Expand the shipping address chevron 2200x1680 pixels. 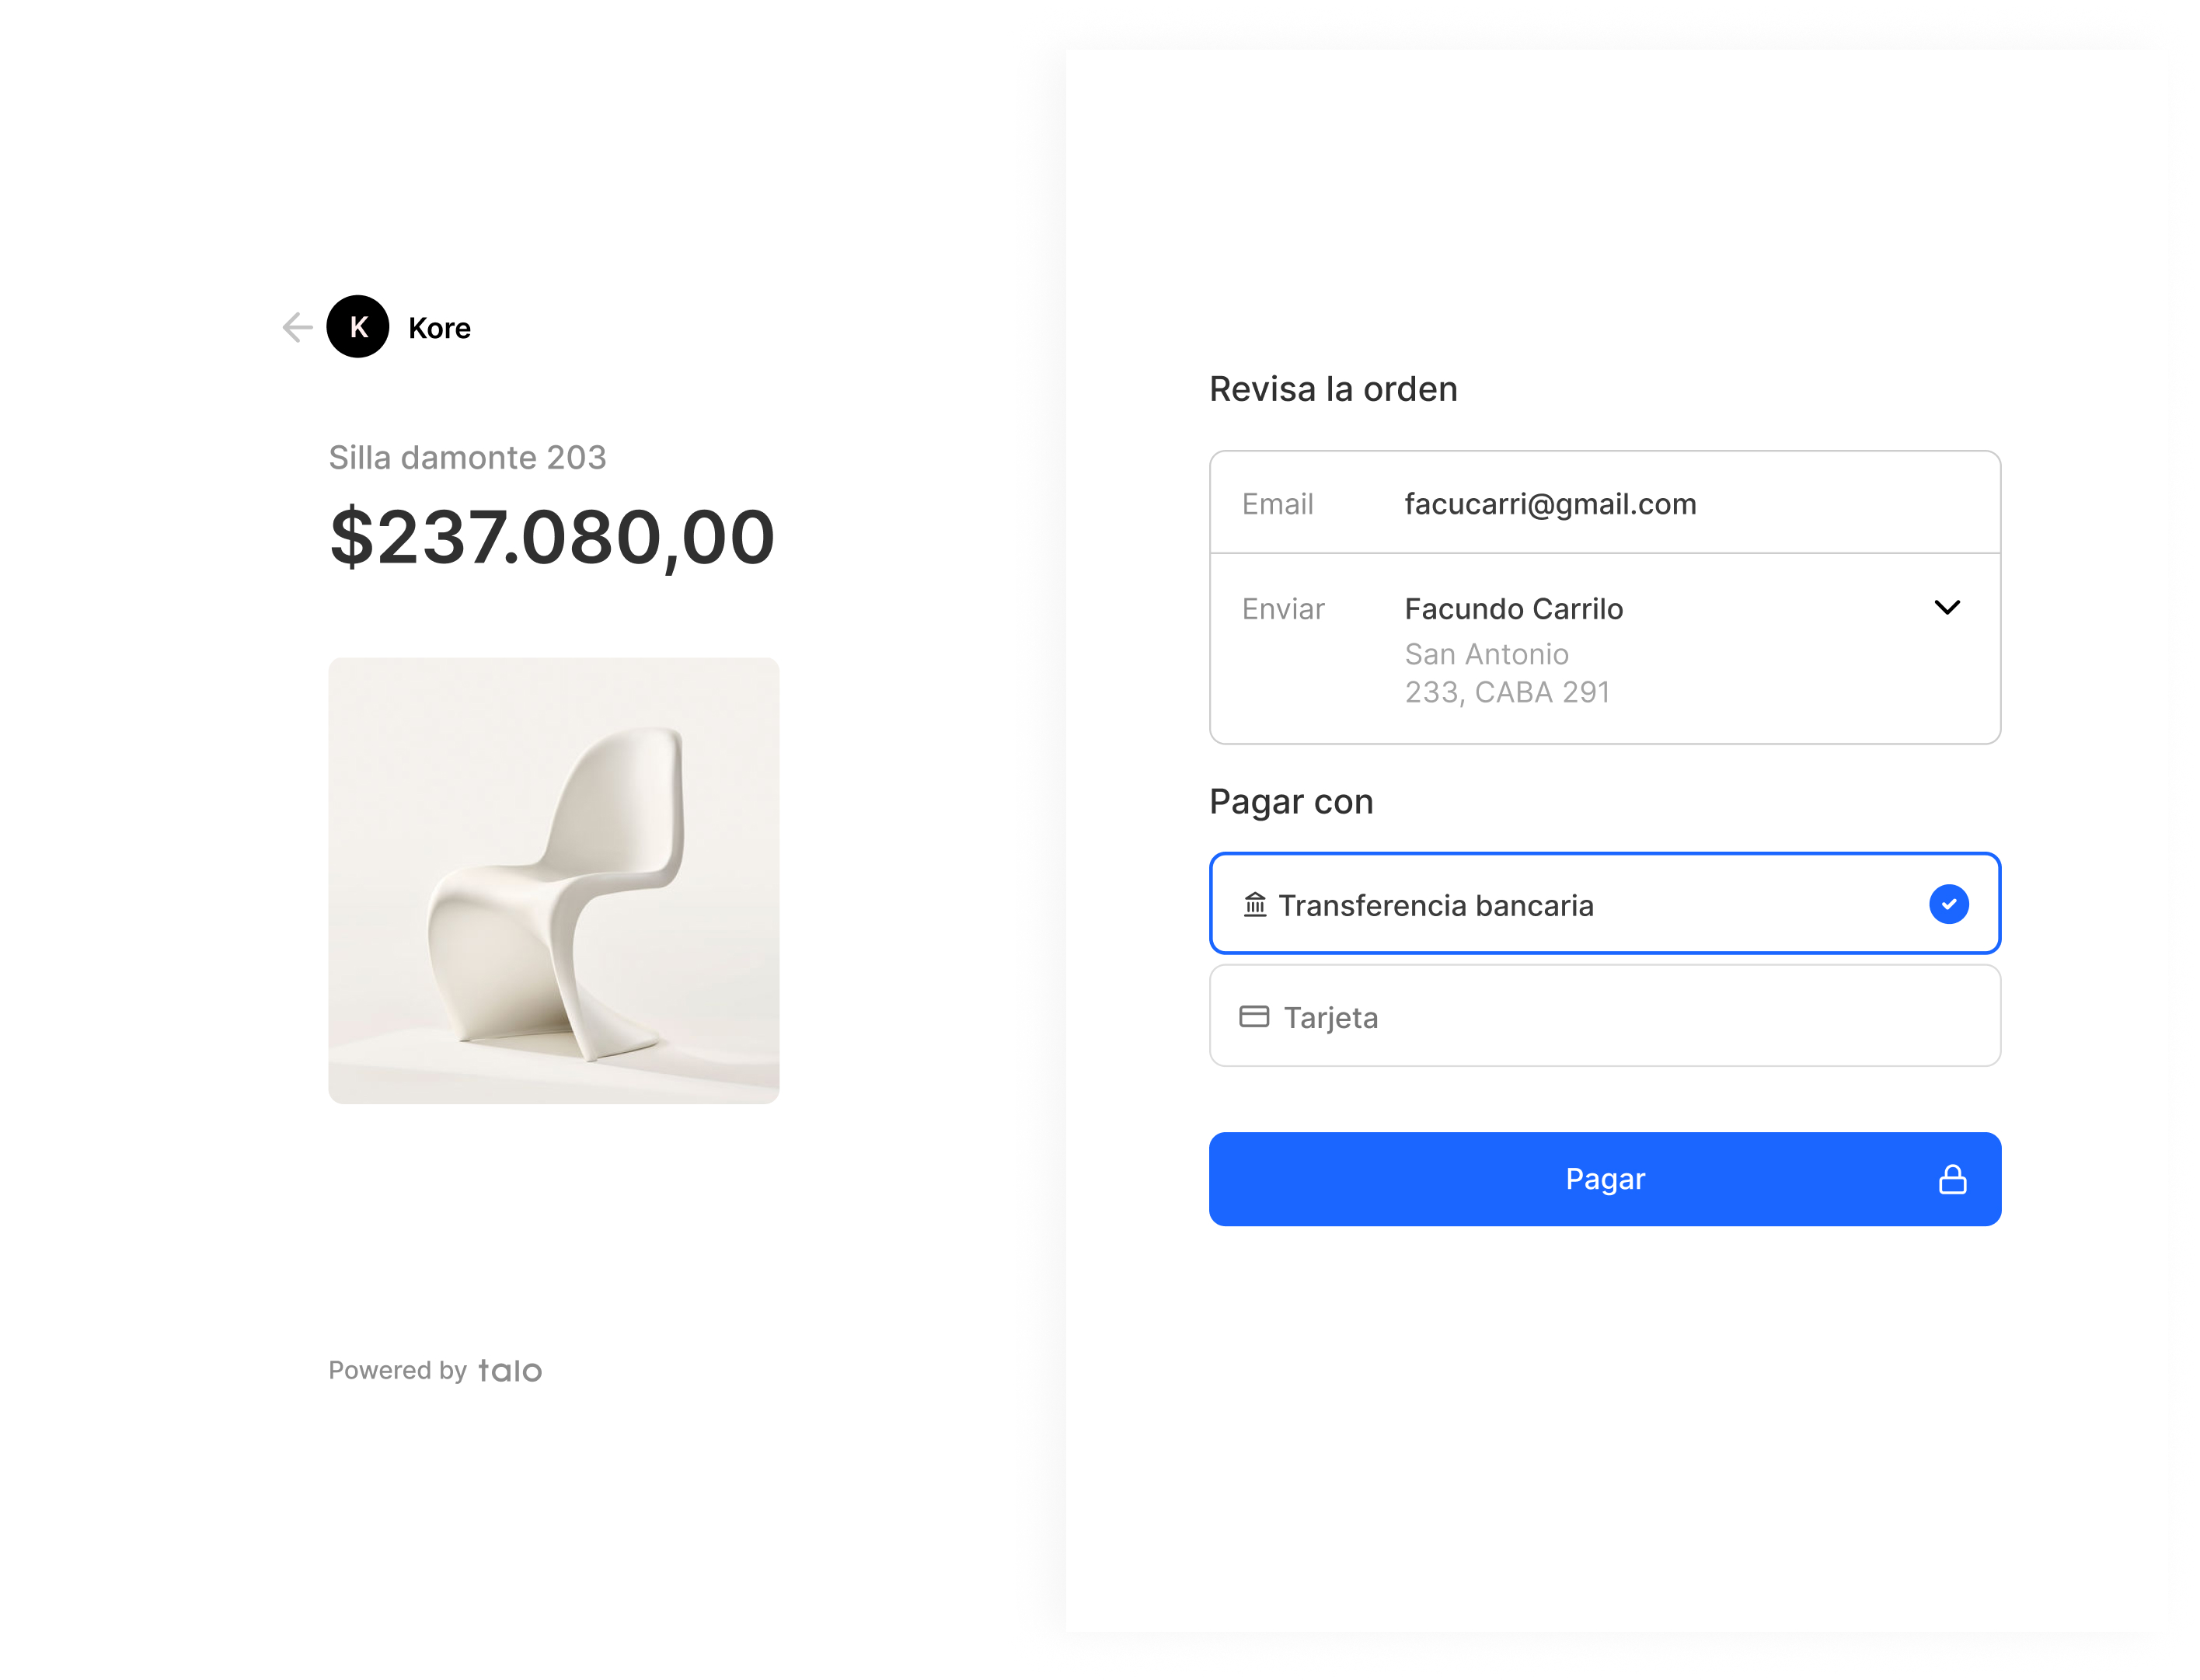pos(1947,608)
